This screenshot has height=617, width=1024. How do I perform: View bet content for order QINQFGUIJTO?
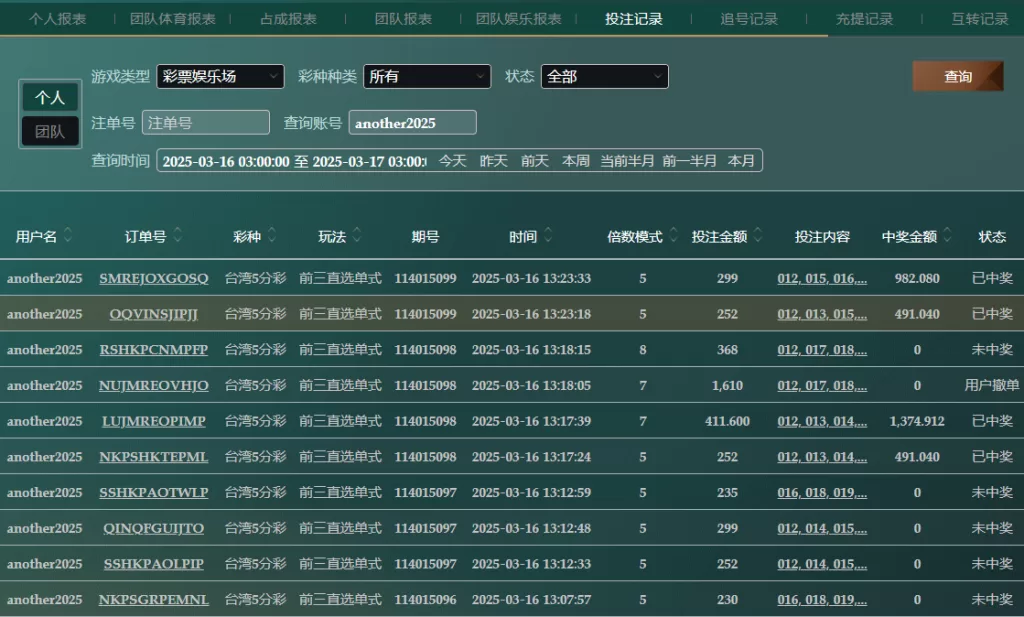(x=822, y=528)
